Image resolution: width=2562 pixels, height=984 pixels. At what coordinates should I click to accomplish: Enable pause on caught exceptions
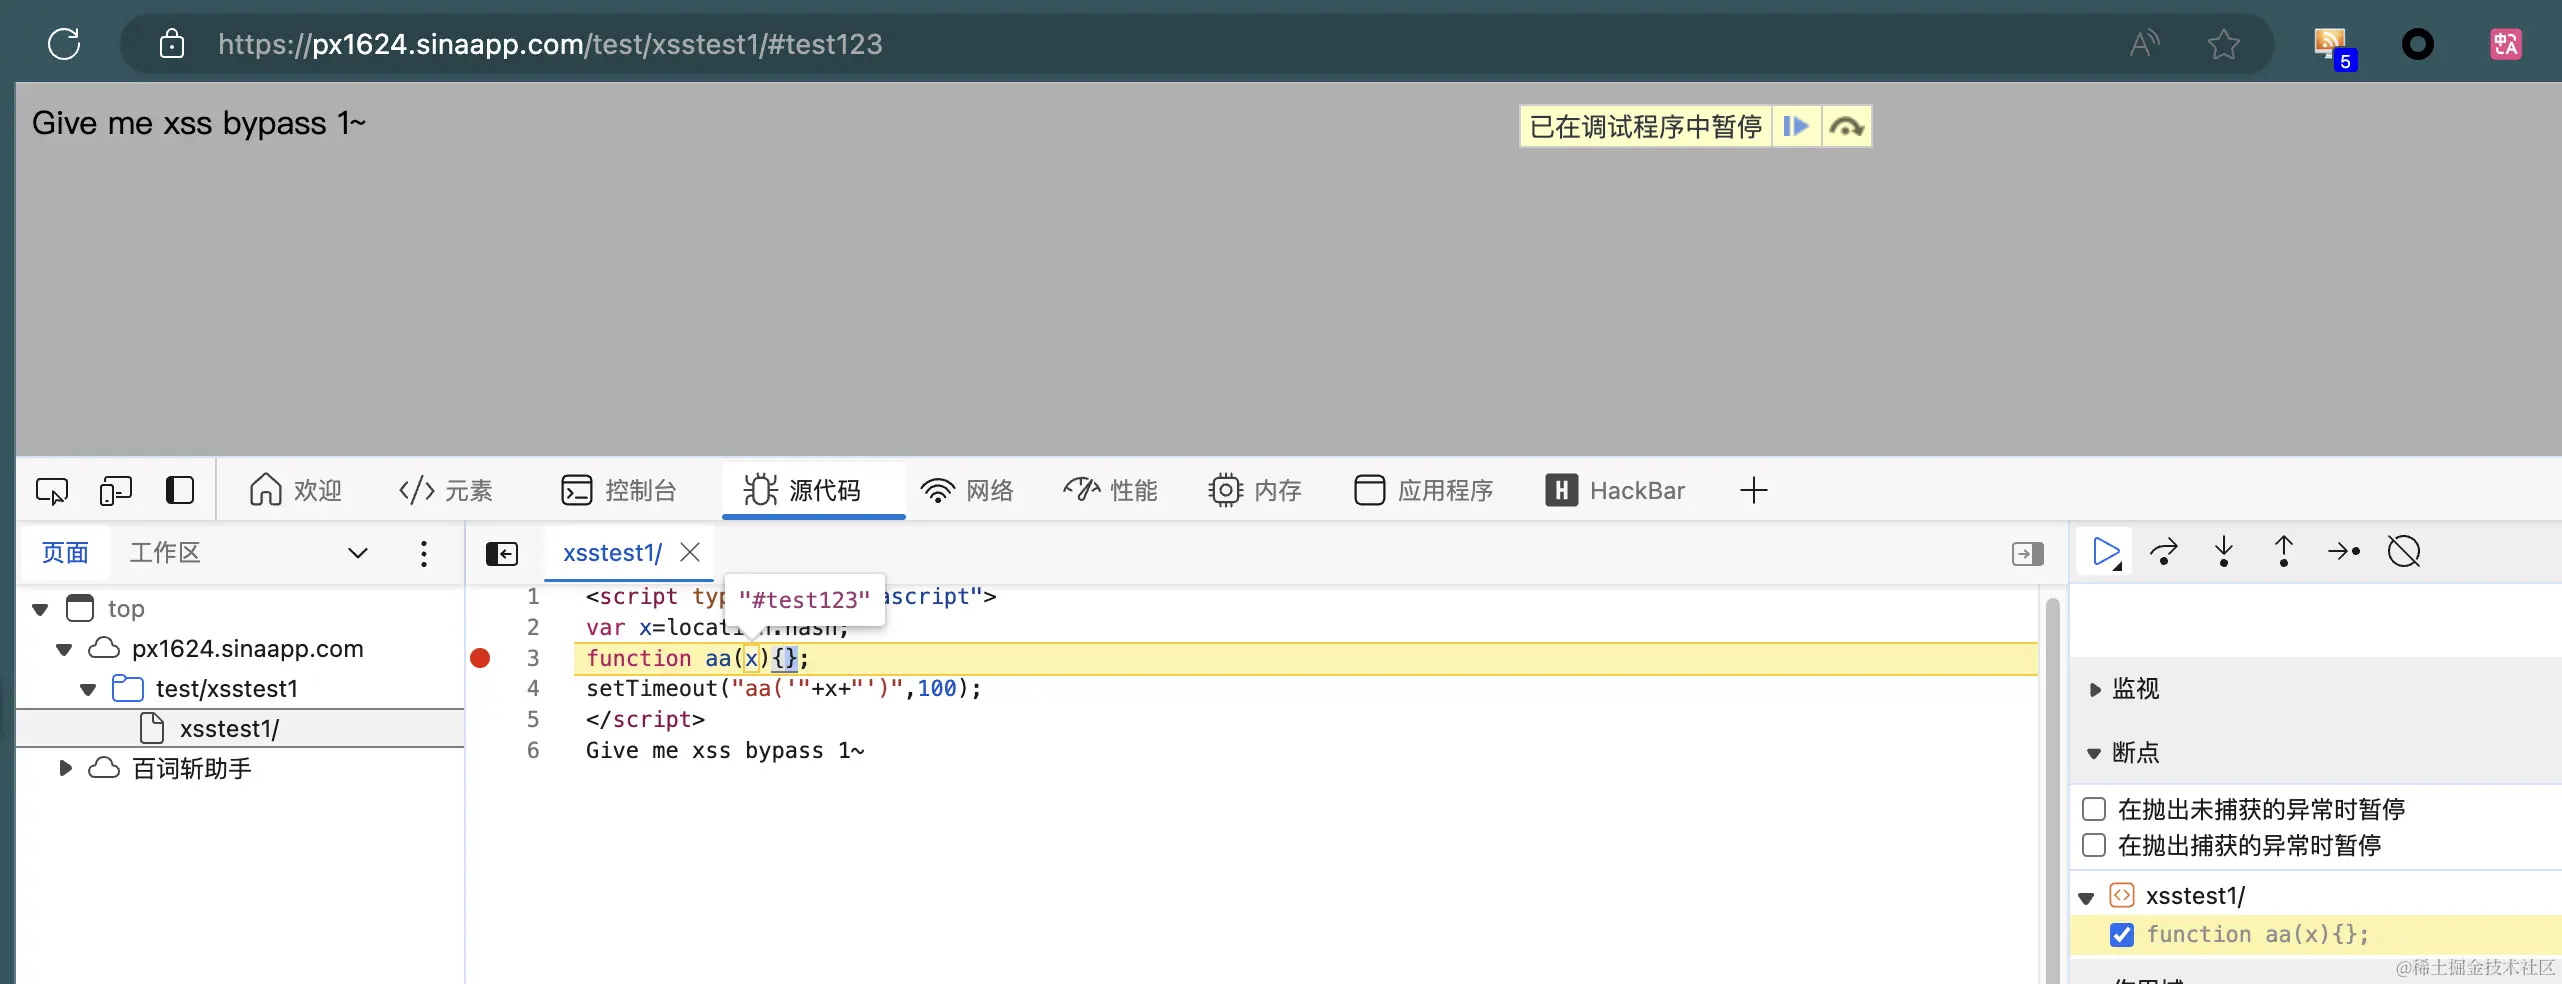(2094, 845)
